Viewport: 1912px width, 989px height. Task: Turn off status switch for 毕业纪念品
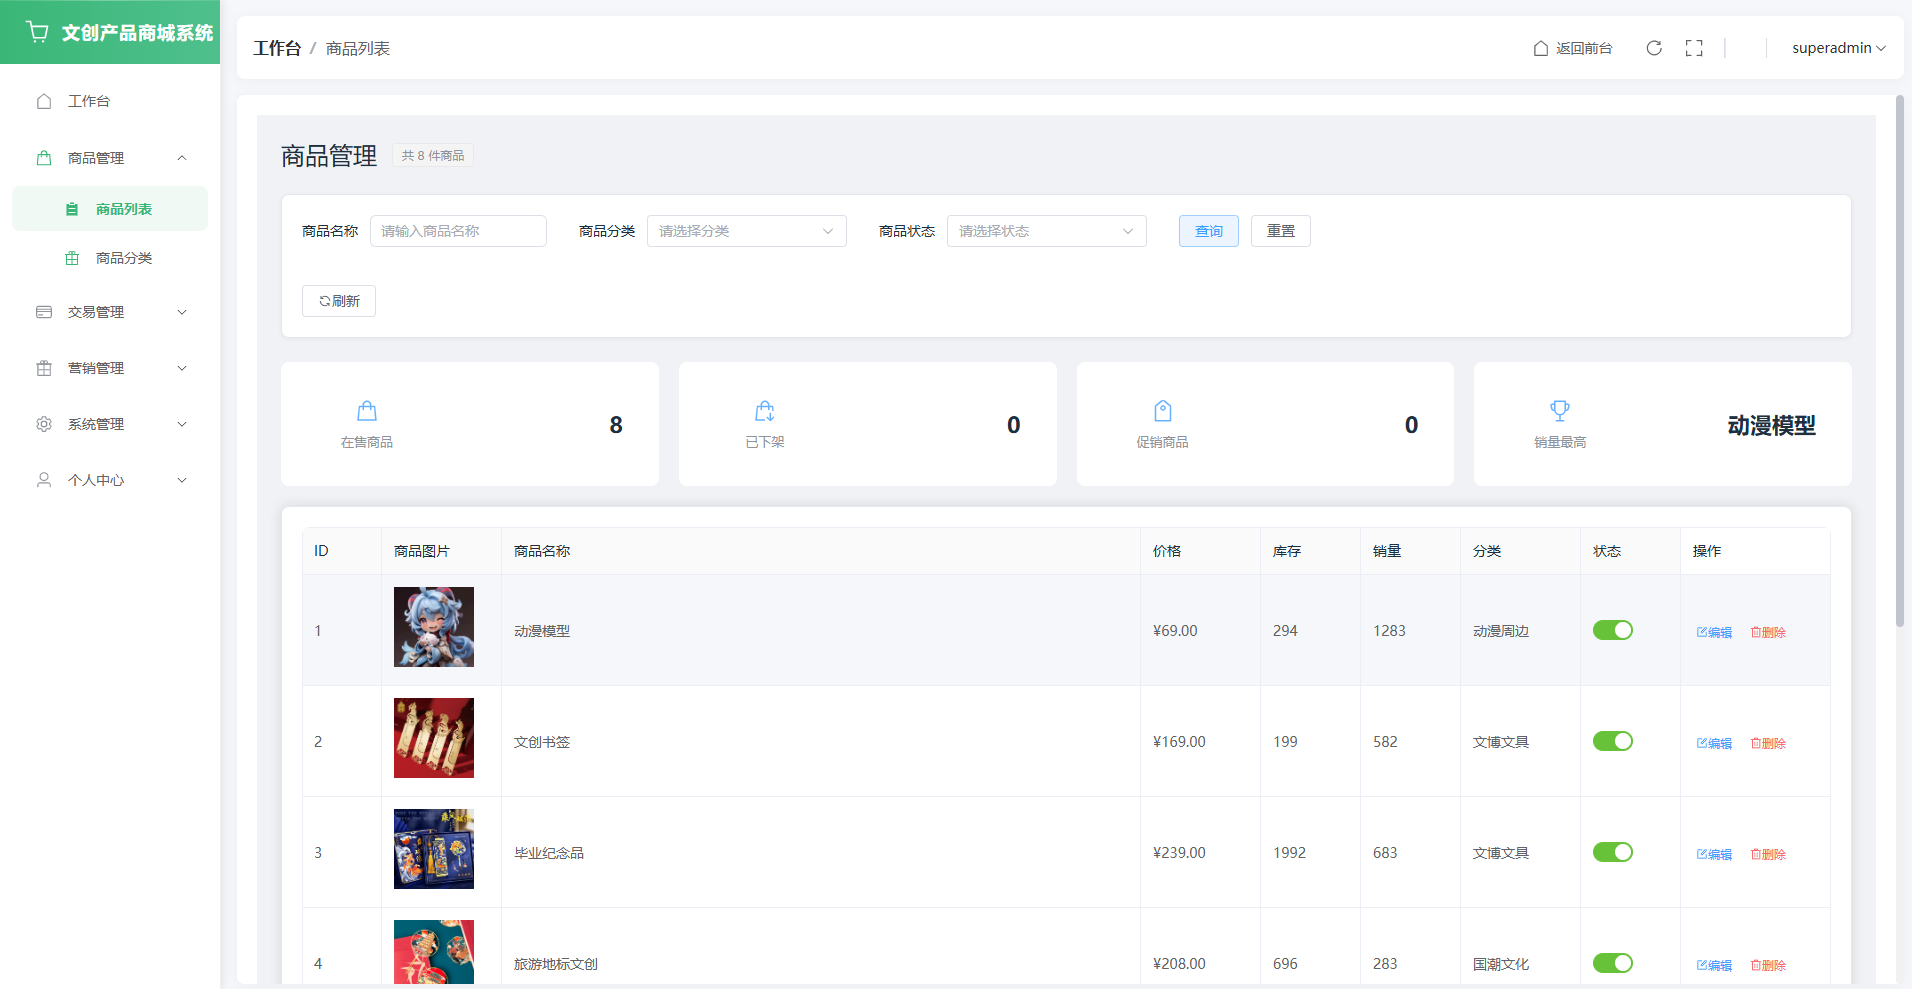1612,852
